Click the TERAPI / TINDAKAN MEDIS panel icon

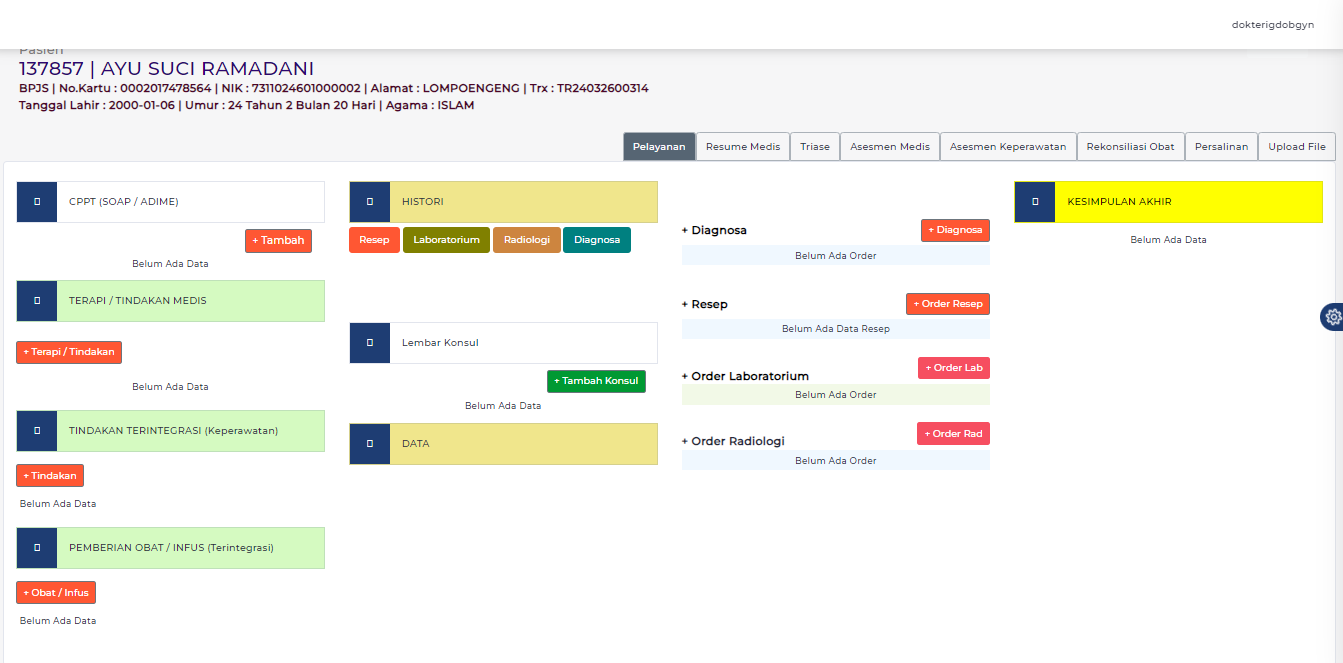[x=36, y=301]
